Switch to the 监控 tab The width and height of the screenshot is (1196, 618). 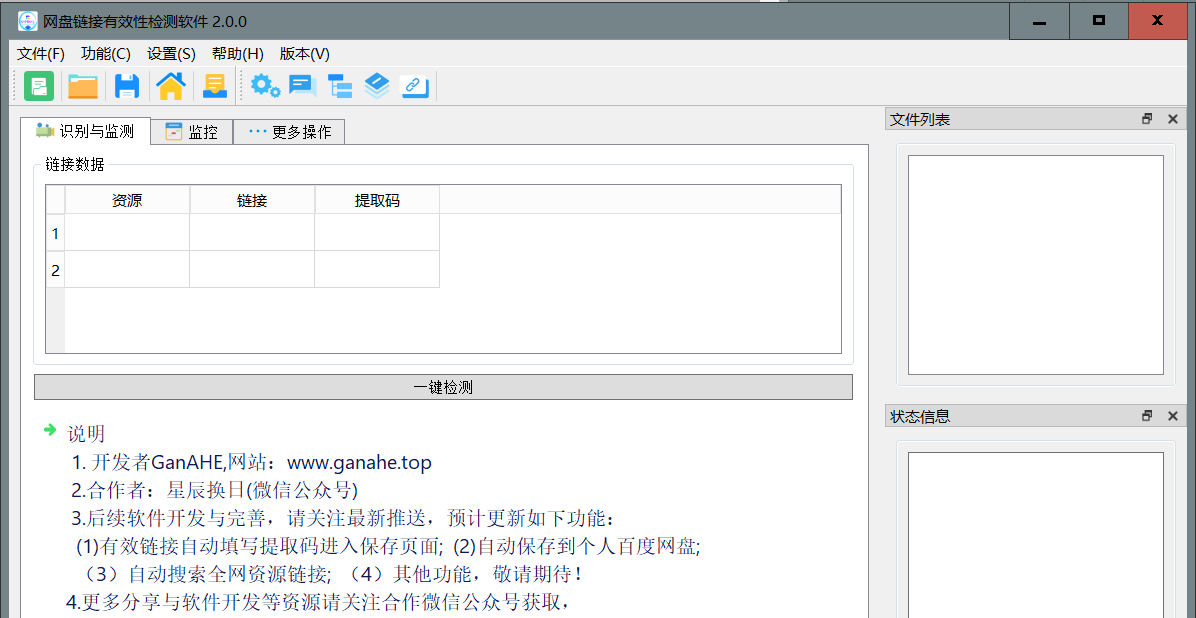tap(191, 132)
